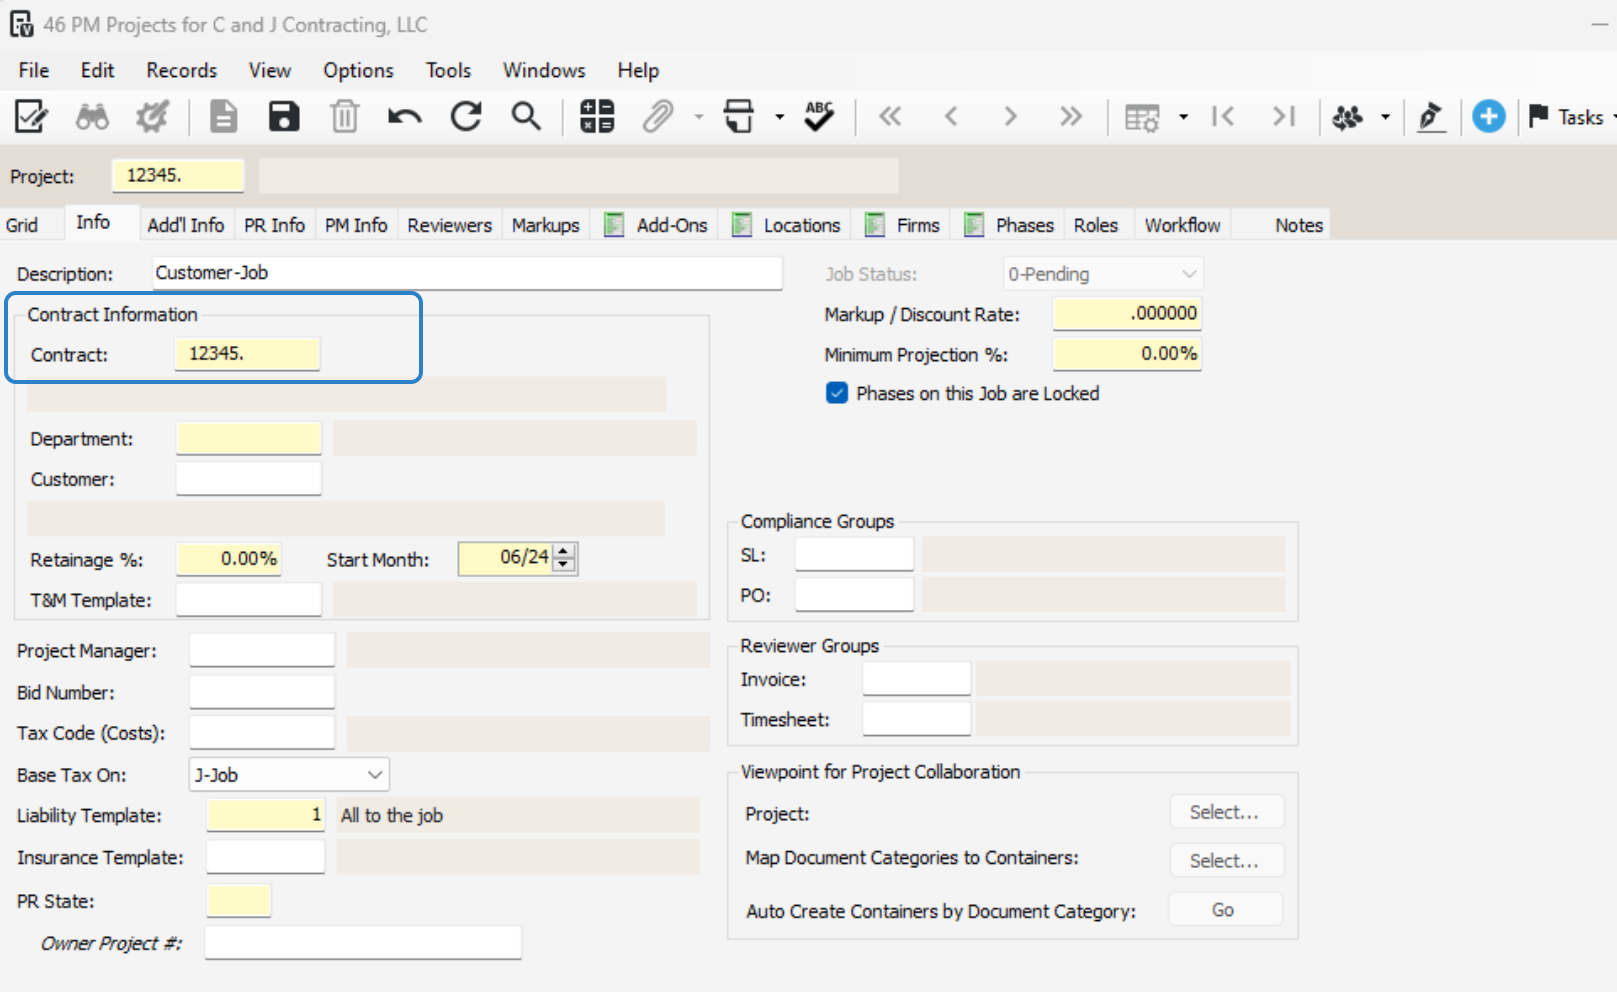Image resolution: width=1617 pixels, height=992 pixels.
Task: Click the Department field
Action: pyautogui.click(x=249, y=438)
